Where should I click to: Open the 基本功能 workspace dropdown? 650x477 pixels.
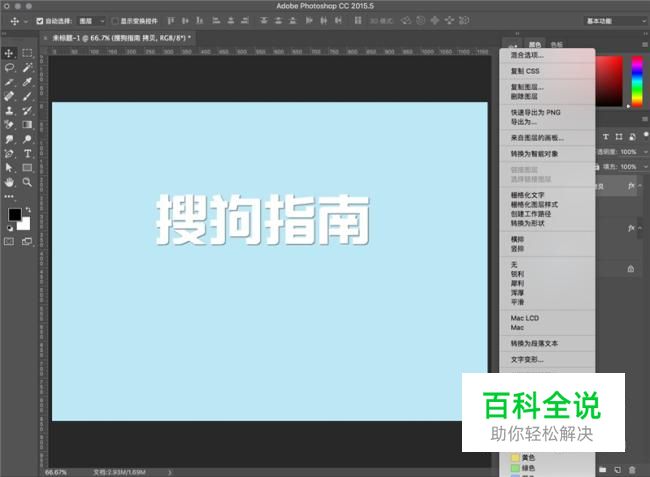(x=616, y=21)
